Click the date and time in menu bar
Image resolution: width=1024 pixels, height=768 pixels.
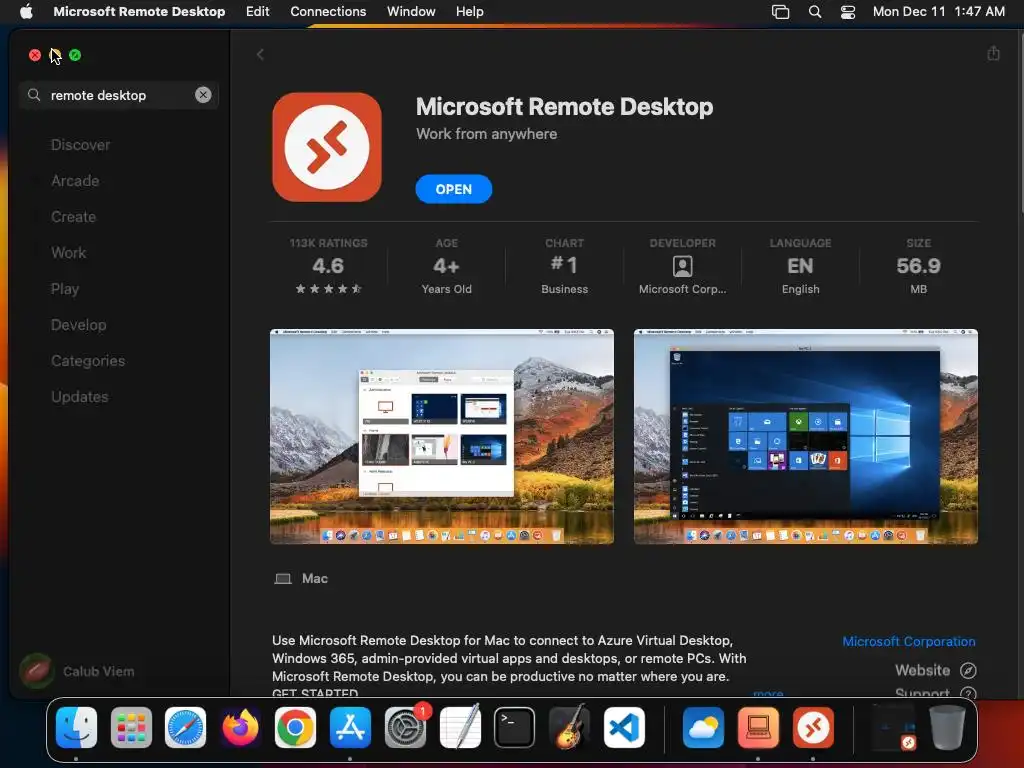pos(938,11)
